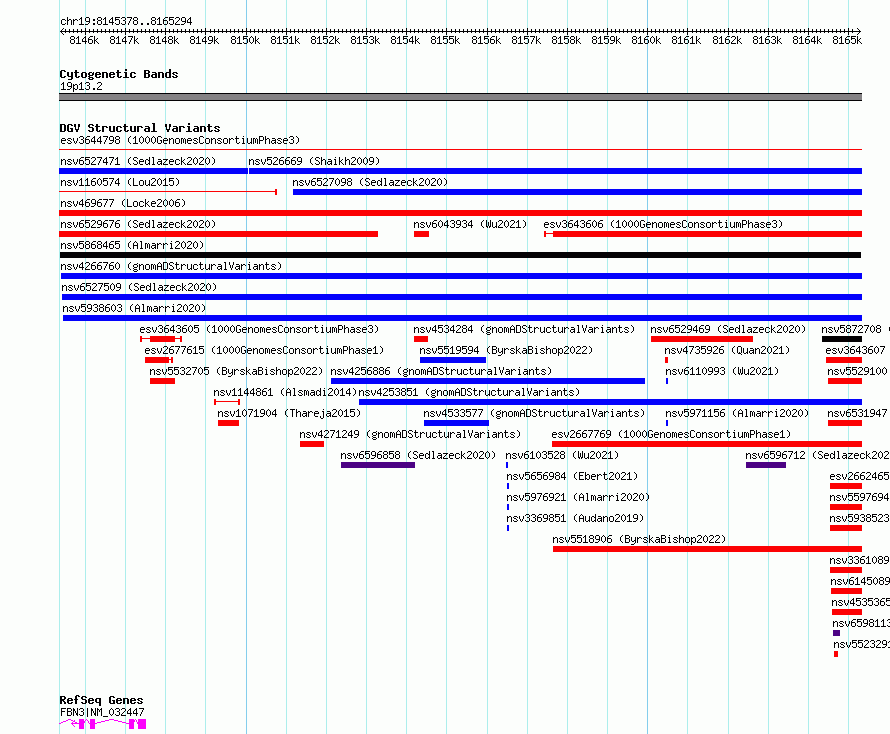Open nsv1160574 (Lou2015) variant

tap(120, 182)
